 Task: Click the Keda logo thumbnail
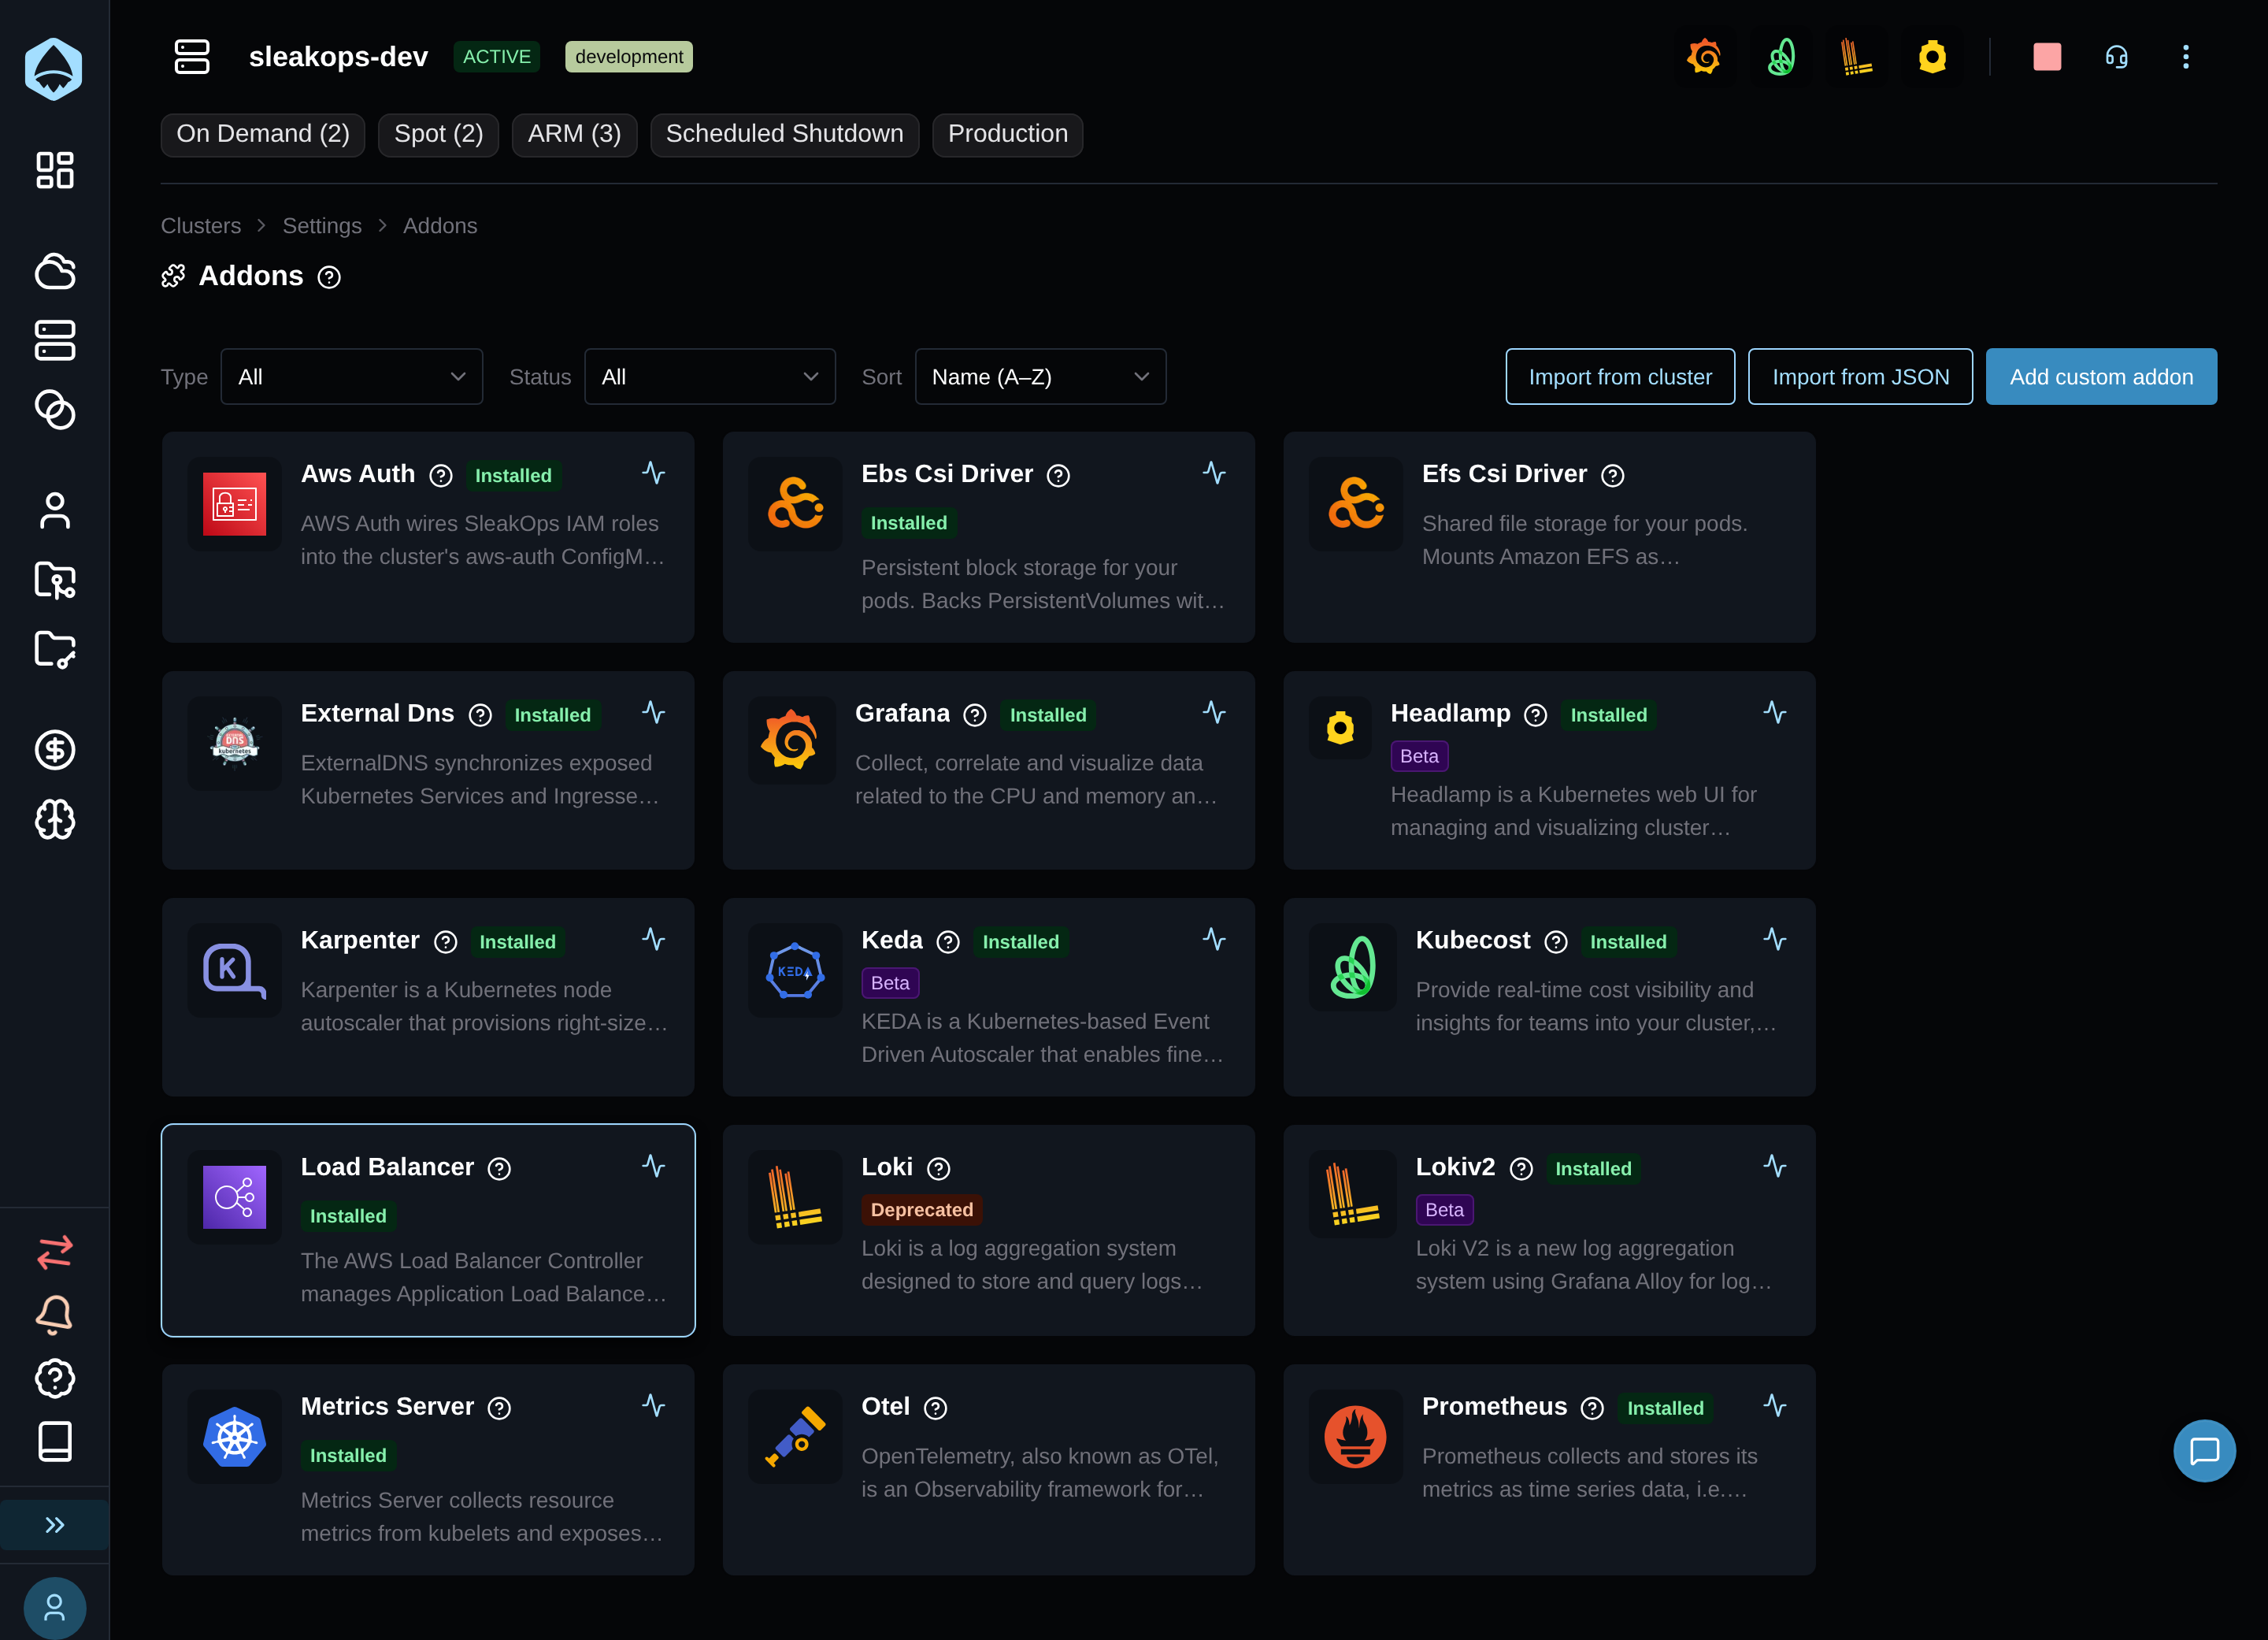795,970
